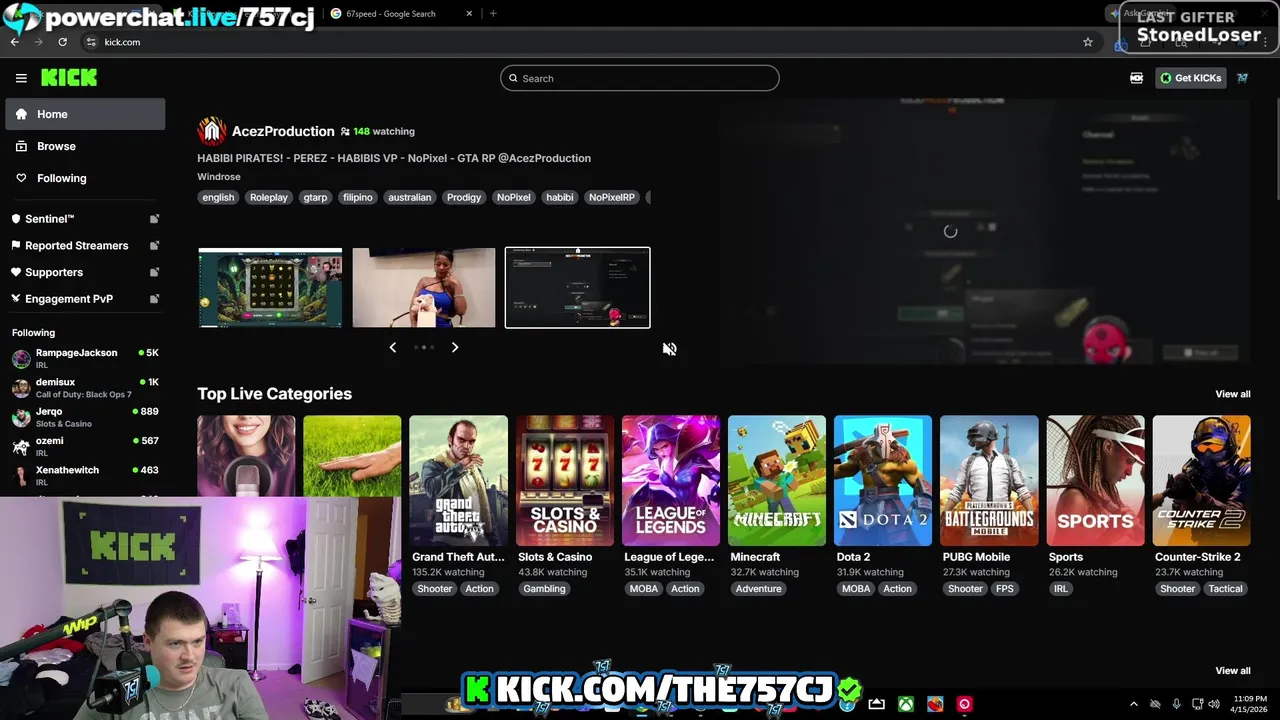Open PUBG Mobile category card
The width and height of the screenshot is (1280, 720).
(x=989, y=481)
